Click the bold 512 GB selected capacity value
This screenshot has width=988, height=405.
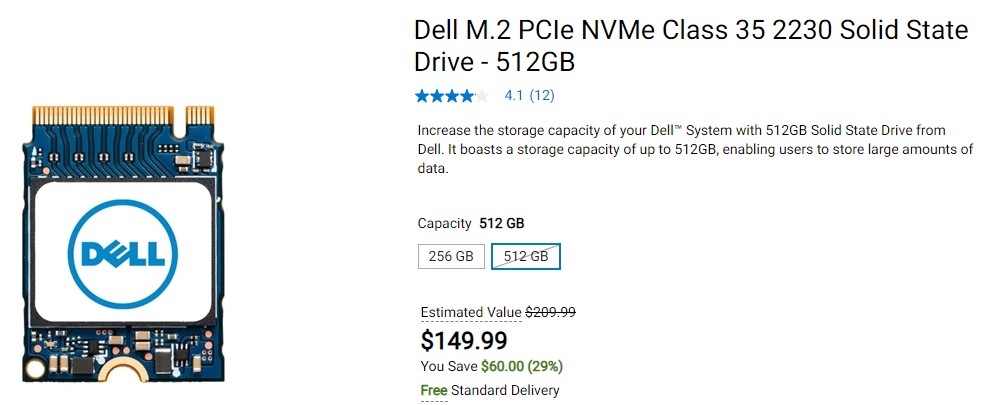coord(502,223)
